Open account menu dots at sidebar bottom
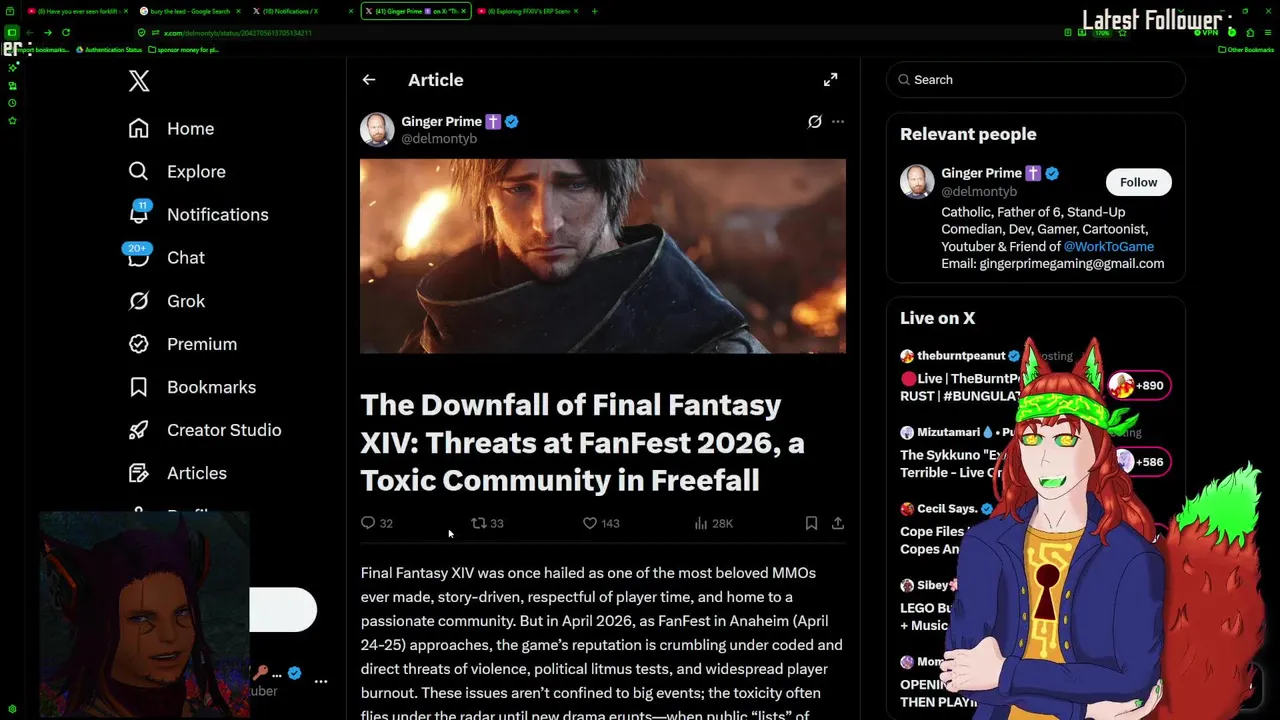1280x720 pixels. click(x=321, y=681)
